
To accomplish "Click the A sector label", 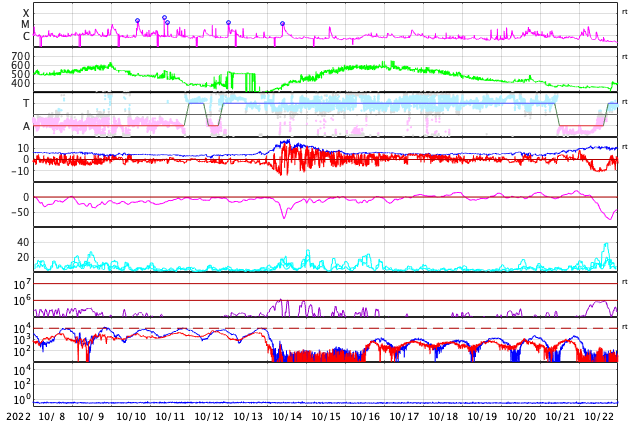I will 26,127.
